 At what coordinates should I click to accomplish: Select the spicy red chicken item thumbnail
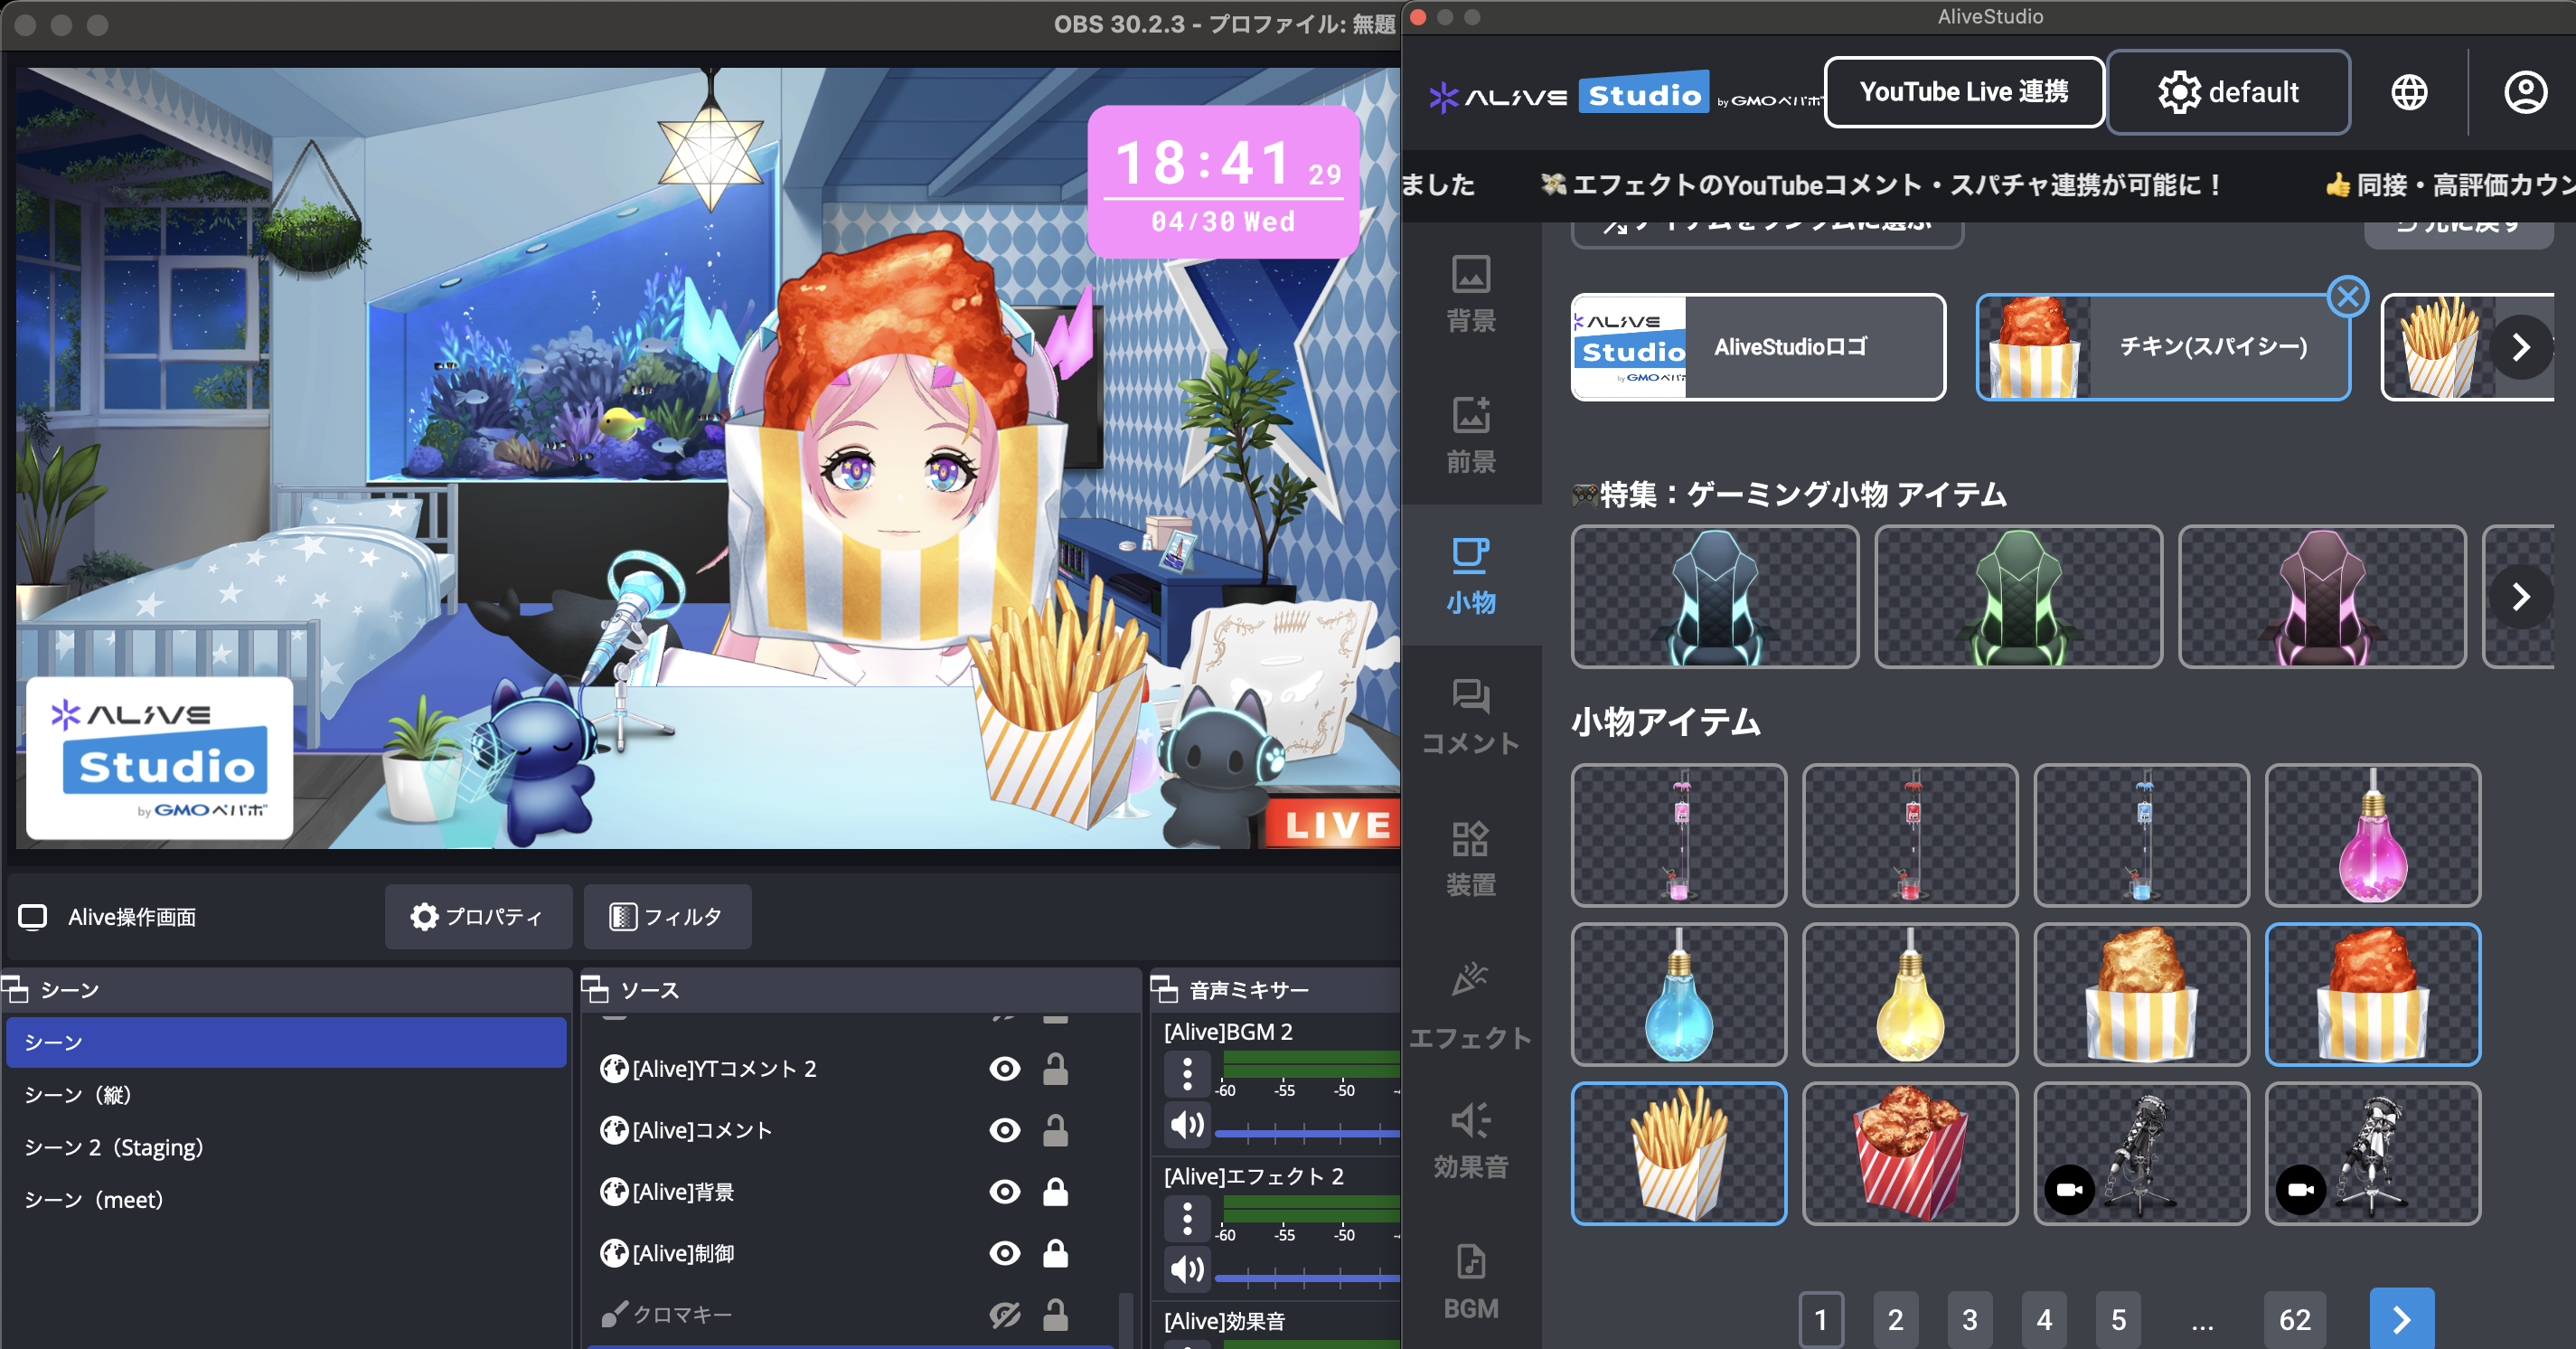click(2372, 994)
